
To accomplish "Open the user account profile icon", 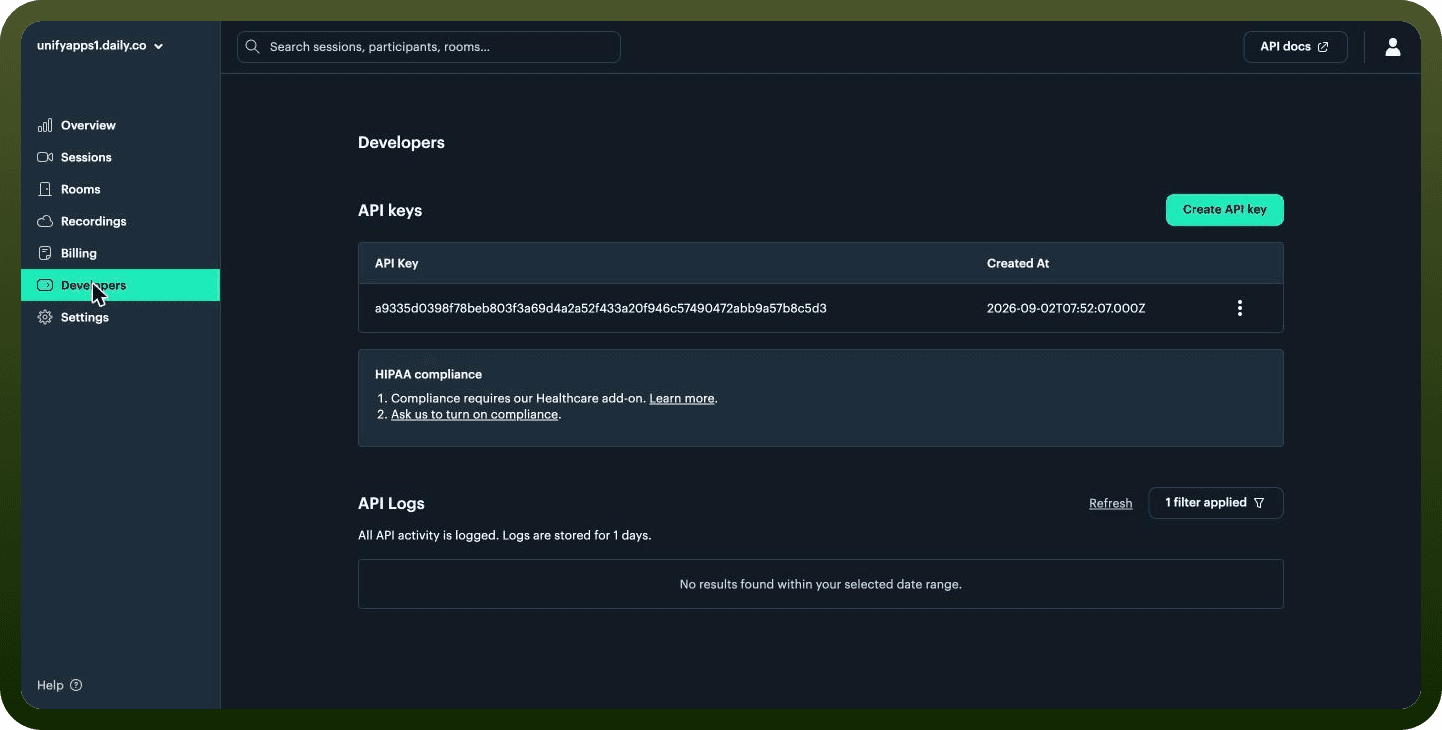I will 1392,47.
